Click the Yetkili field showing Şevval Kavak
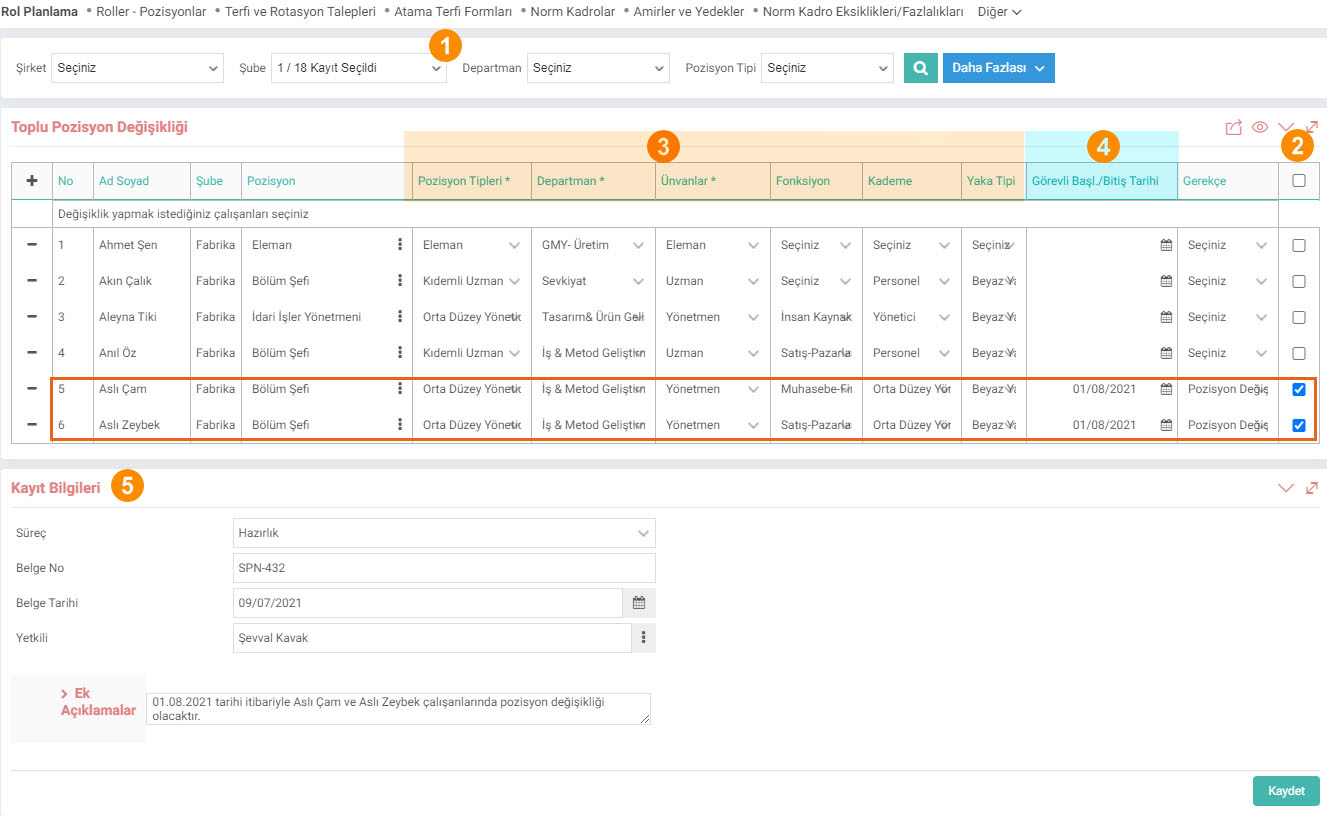Viewport: 1327px width, 816px height. [x=432, y=638]
